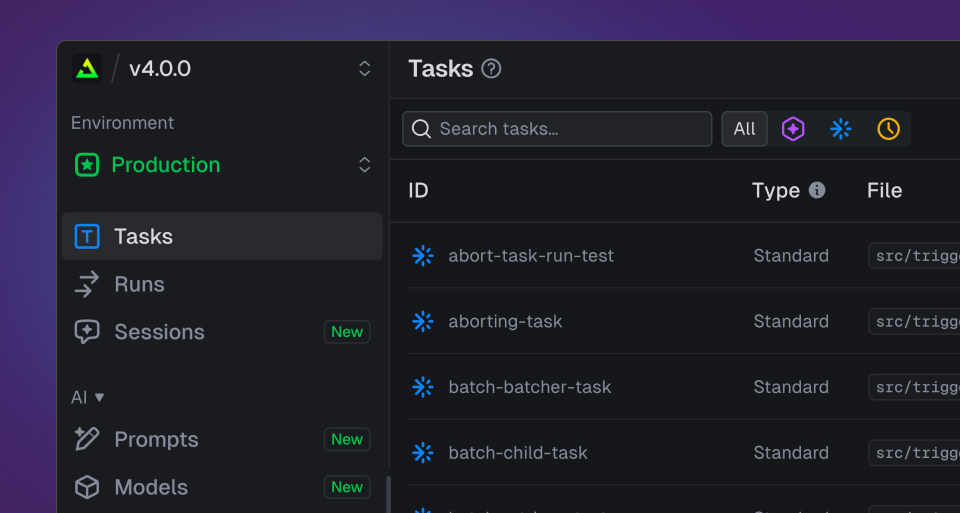The image size is (960, 513).
Task: Click the File column header
Action: pos(884,190)
